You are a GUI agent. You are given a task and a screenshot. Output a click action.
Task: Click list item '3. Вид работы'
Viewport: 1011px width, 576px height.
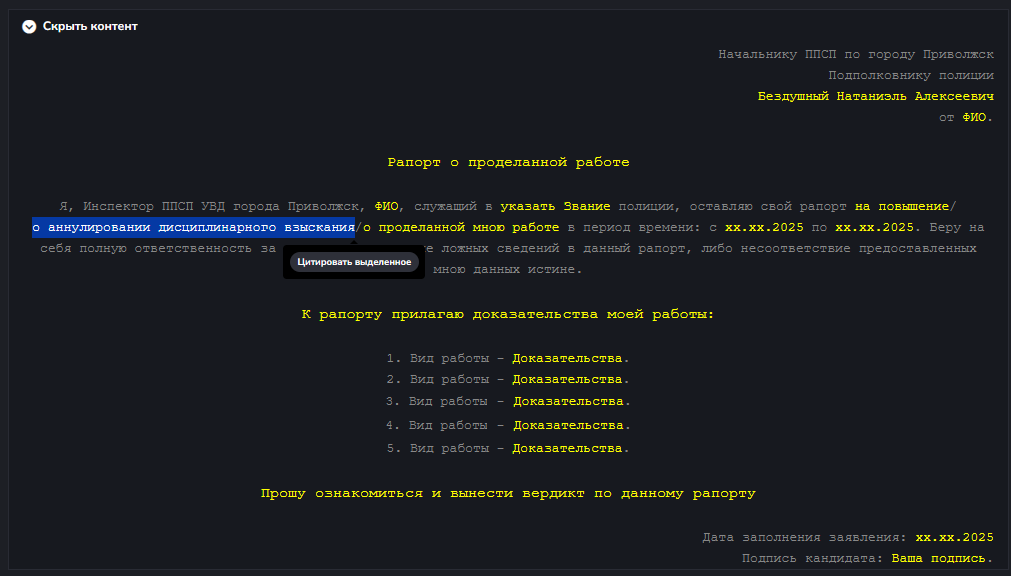(x=508, y=402)
